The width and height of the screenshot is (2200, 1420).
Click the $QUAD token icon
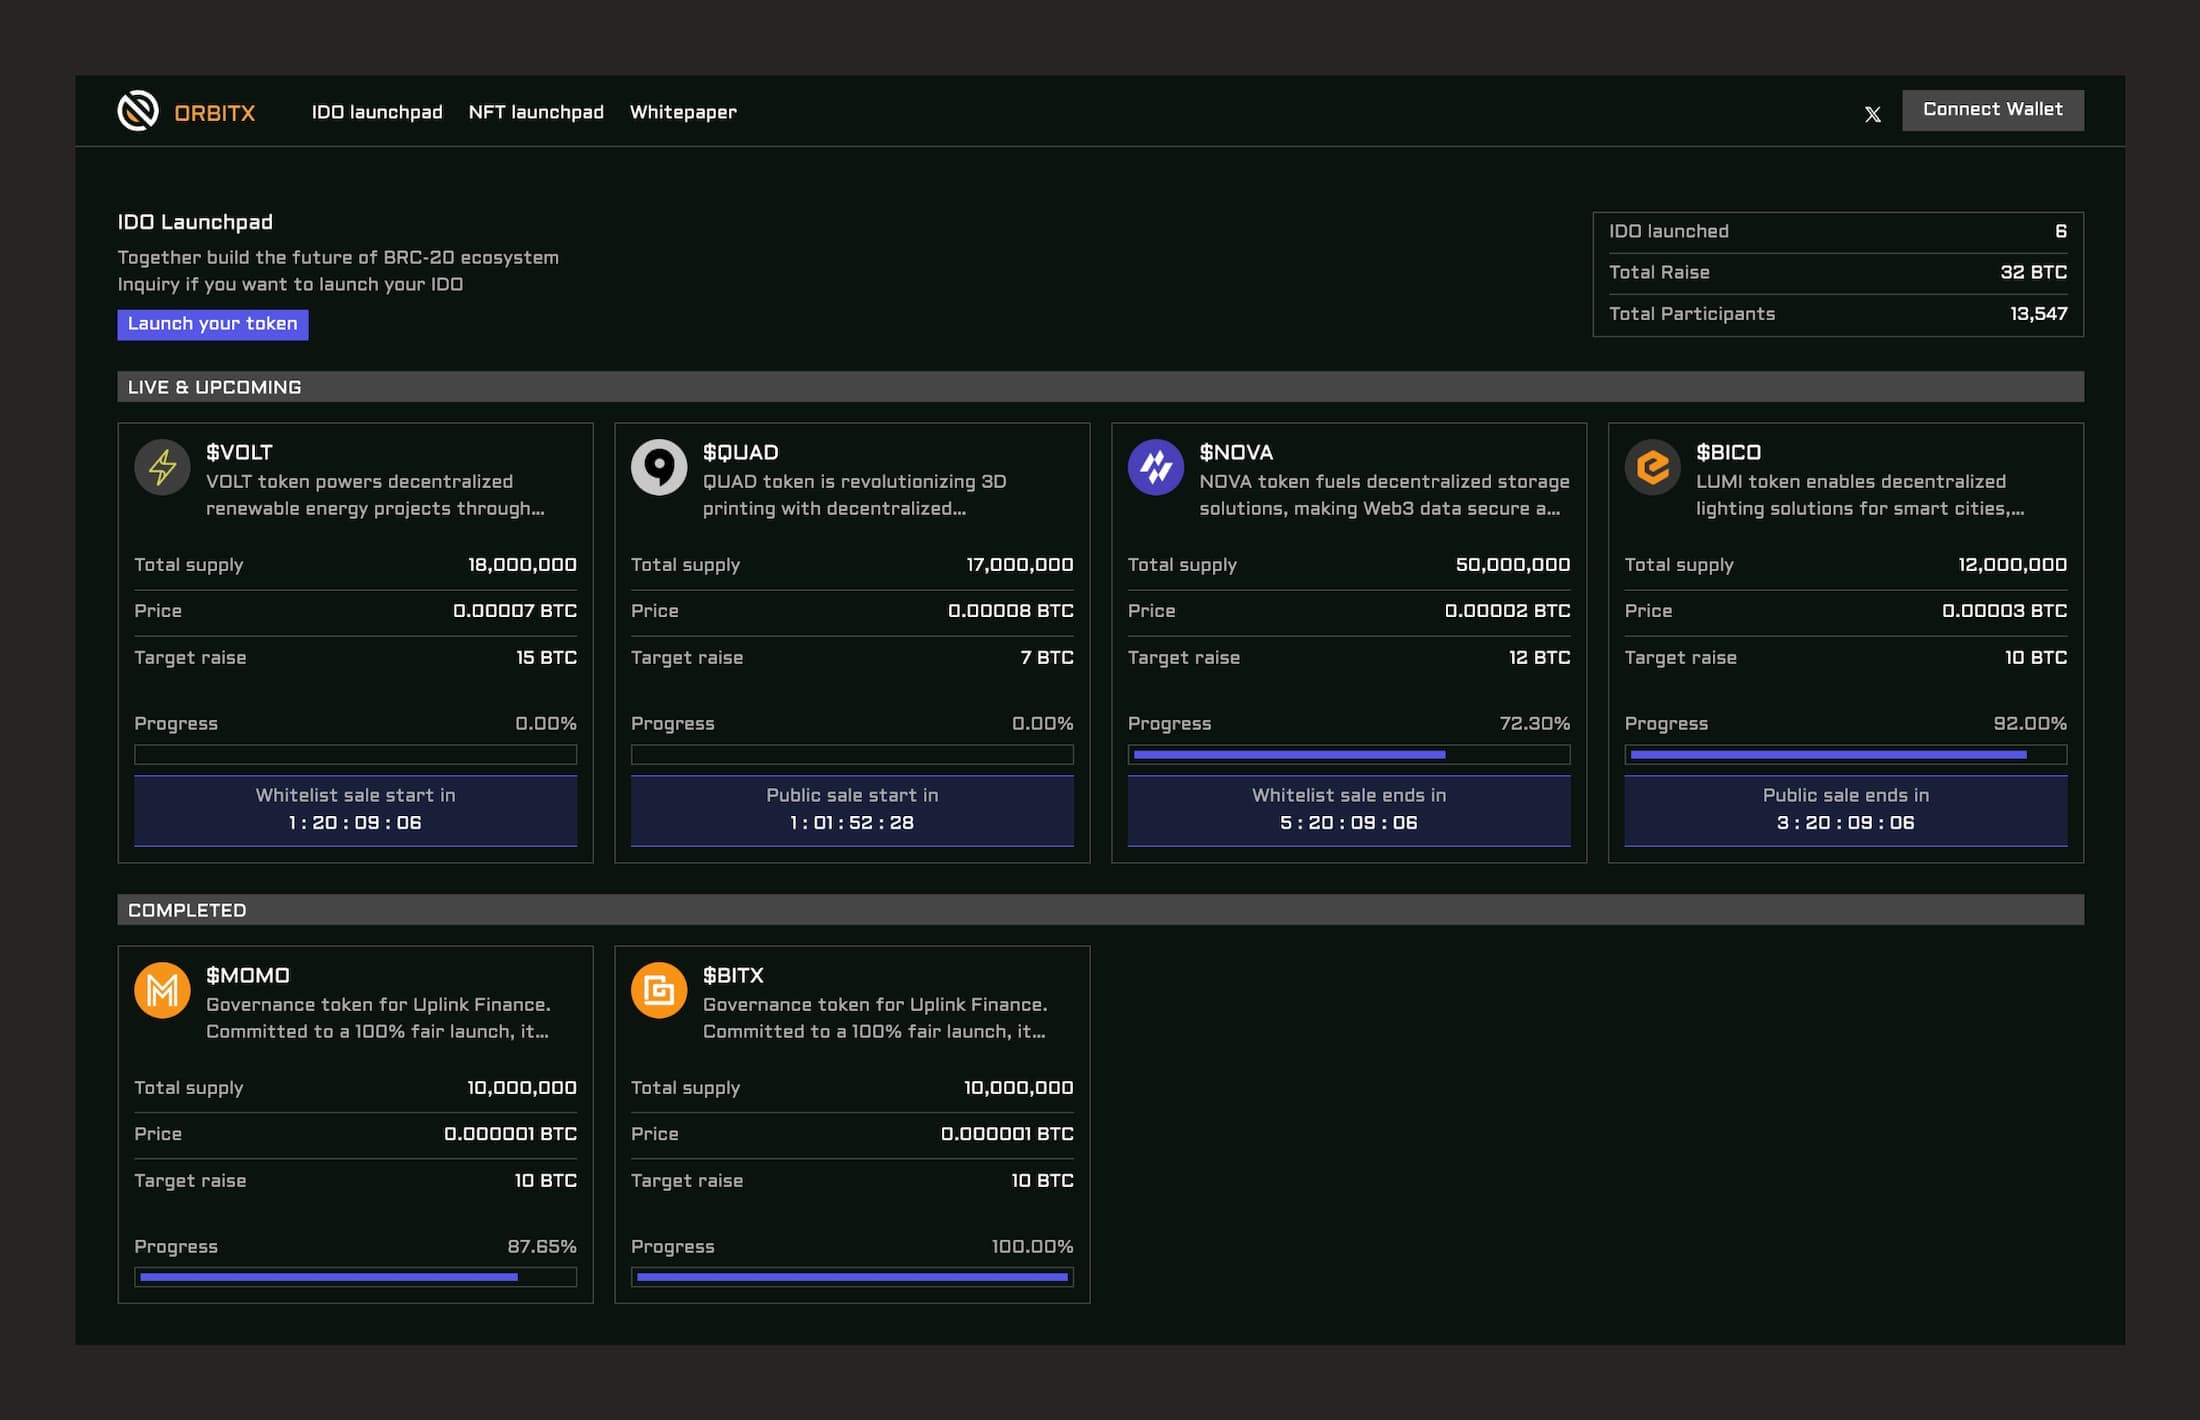coord(659,467)
